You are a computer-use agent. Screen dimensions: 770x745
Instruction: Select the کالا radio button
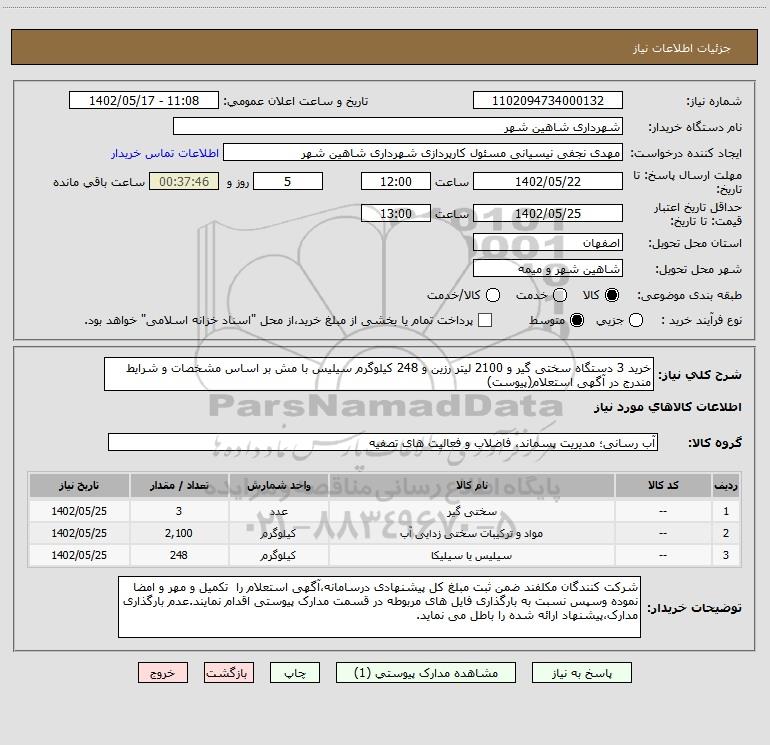[x=612, y=295]
